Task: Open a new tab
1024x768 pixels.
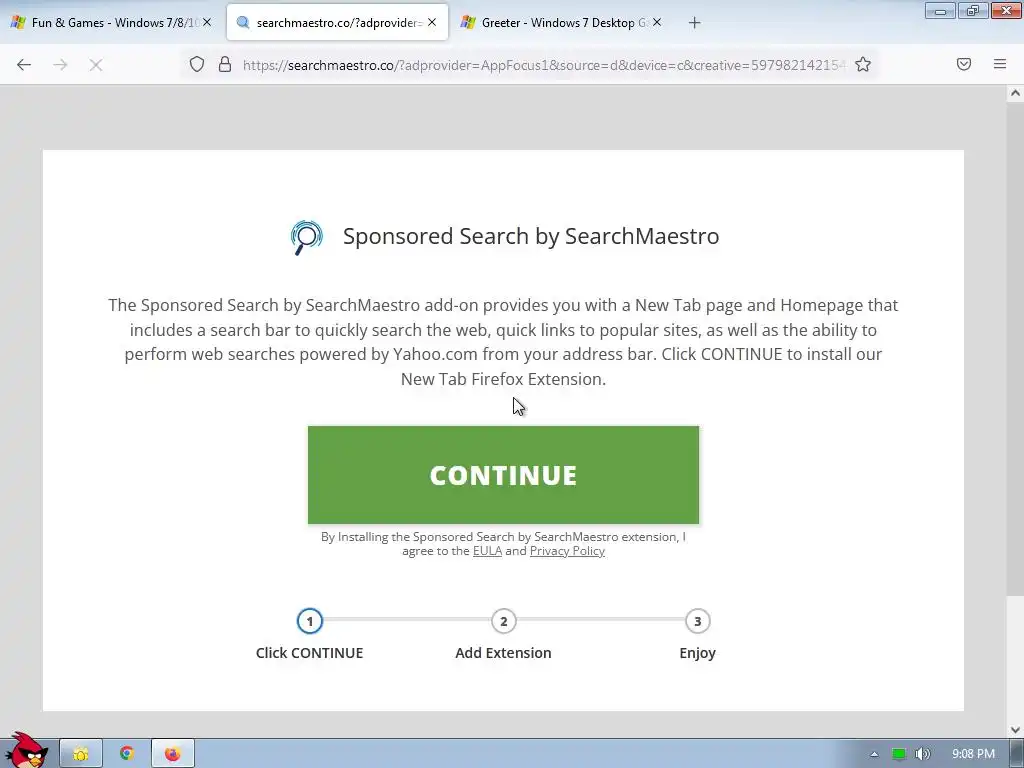Action: click(x=694, y=23)
